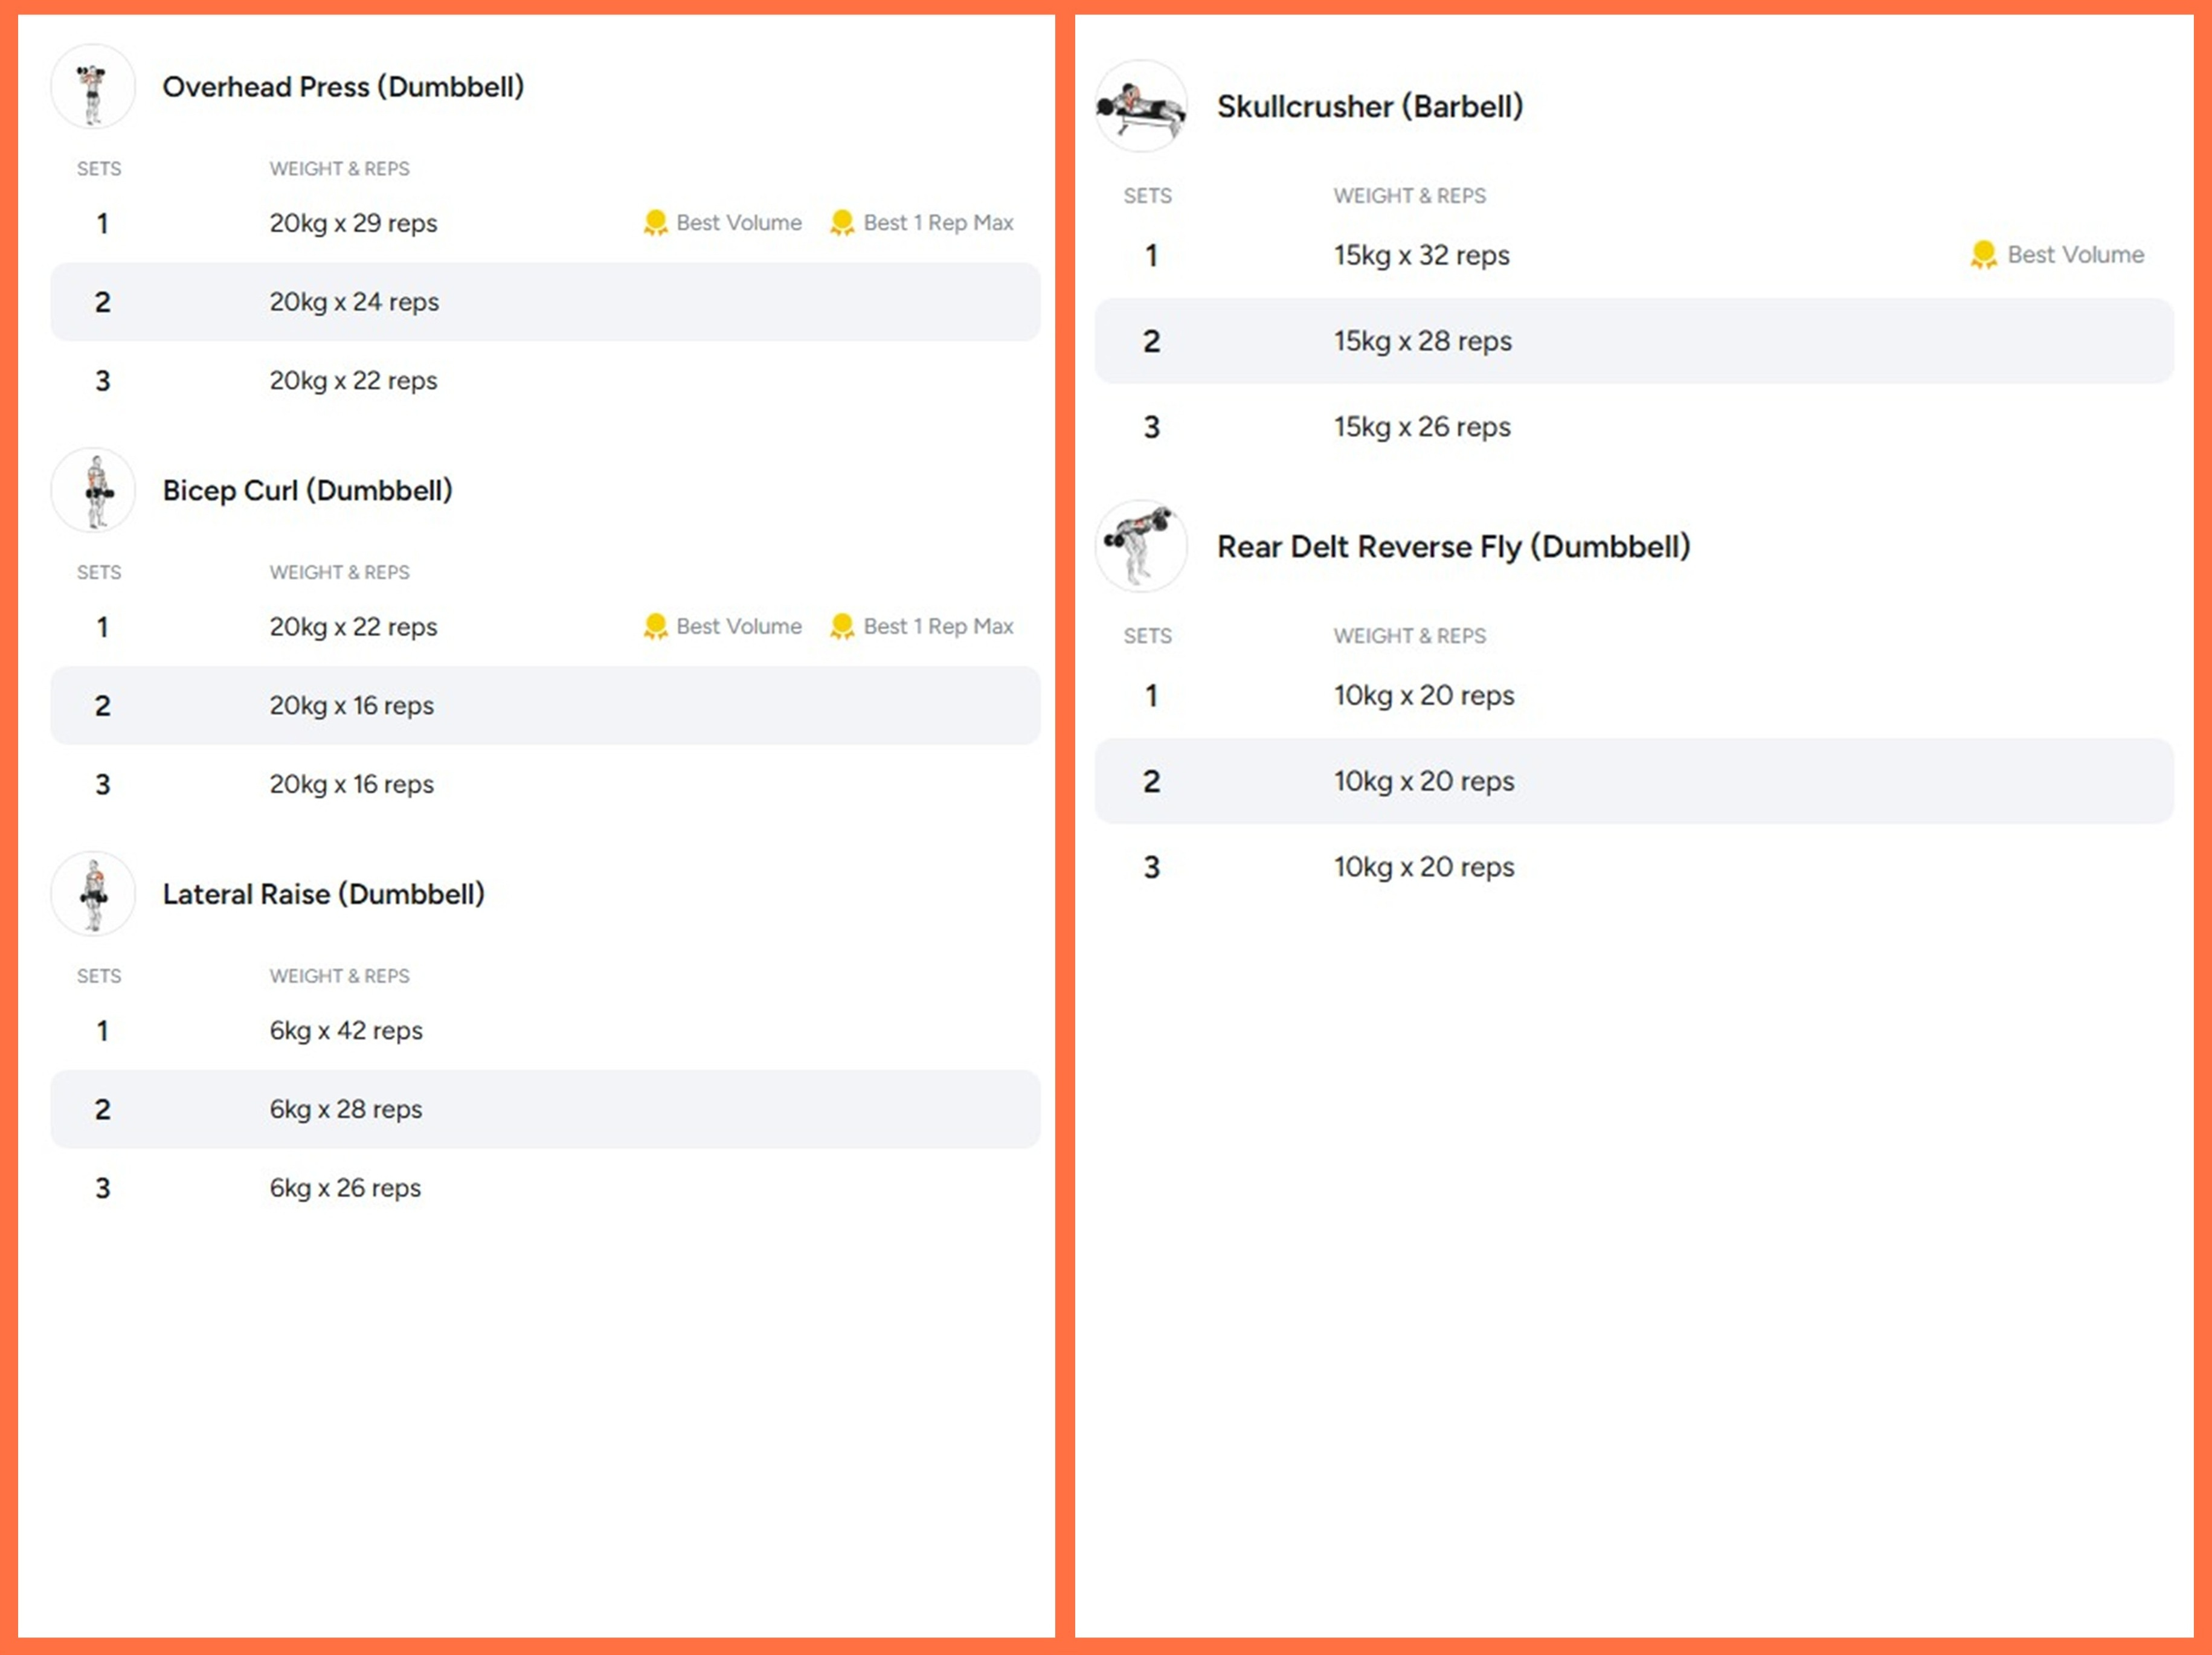The image size is (2212, 1655).
Task: Click the Lateral Raise exercise thumbnail icon
Action: tap(93, 894)
